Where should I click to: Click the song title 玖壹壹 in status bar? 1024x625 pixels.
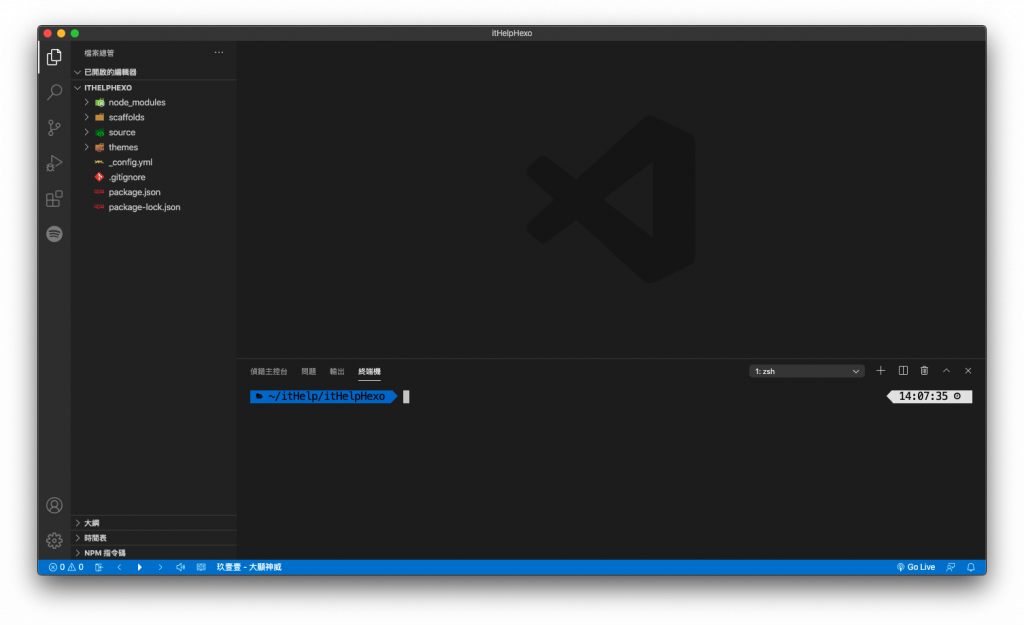tap(249, 567)
